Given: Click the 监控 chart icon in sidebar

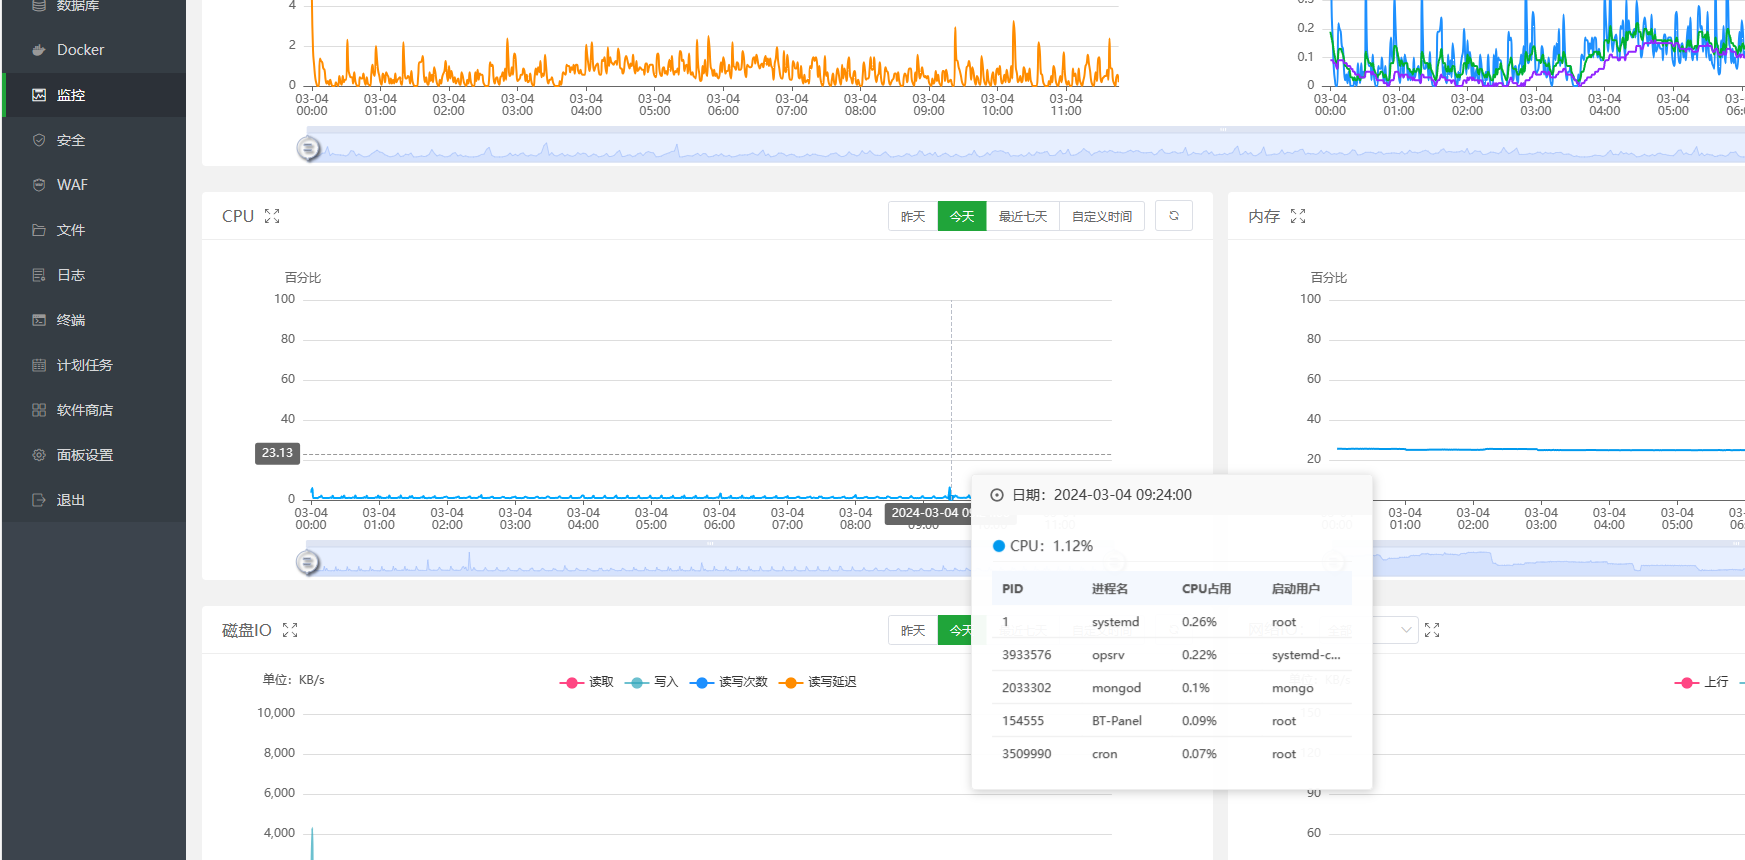Looking at the screenshot, I should 39,95.
